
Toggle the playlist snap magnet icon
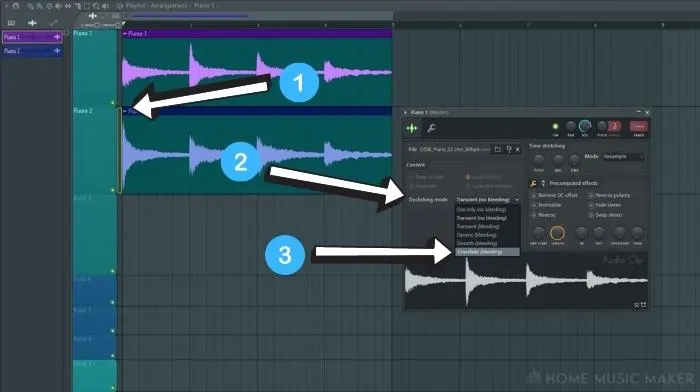coord(17,6)
